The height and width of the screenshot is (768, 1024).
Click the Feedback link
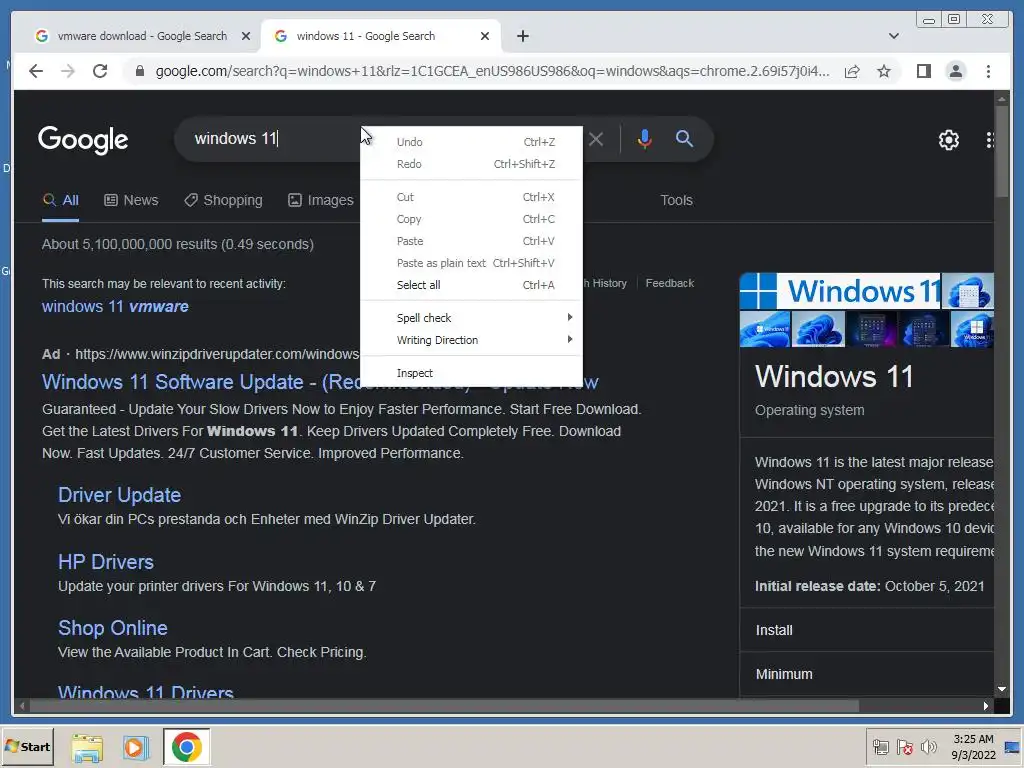[669, 283]
